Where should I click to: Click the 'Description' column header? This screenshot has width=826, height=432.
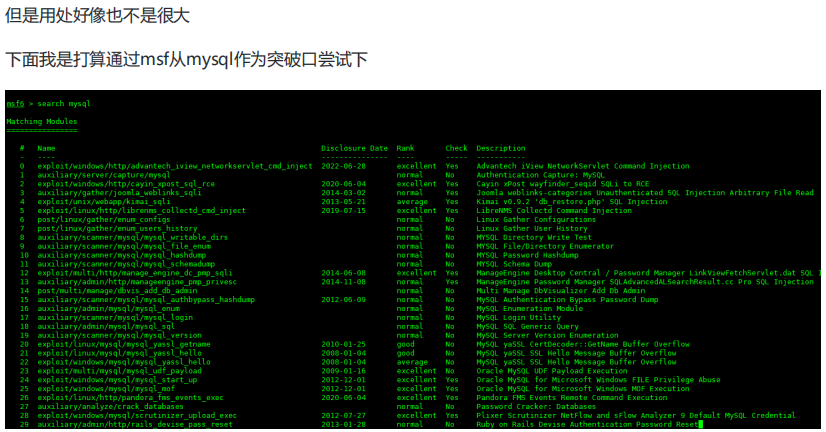click(x=501, y=149)
